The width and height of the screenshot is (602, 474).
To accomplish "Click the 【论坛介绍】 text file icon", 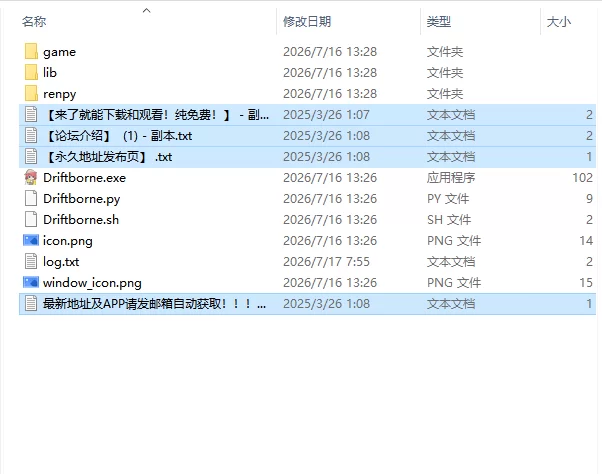I will click(x=31, y=135).
